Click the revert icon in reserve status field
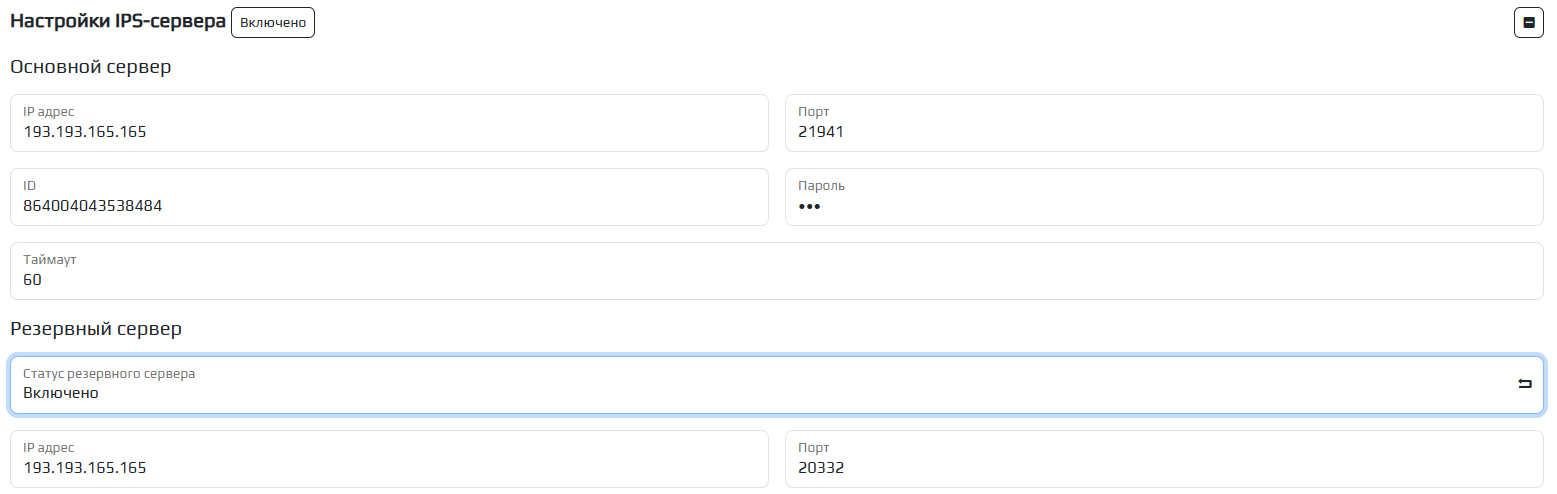Screen dimensions: 1557x494 click(x=1524, y=384)
